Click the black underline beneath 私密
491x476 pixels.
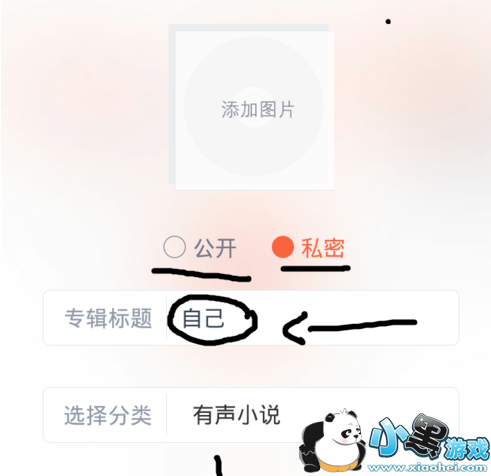pyautogui.click(x=316, y=268)
